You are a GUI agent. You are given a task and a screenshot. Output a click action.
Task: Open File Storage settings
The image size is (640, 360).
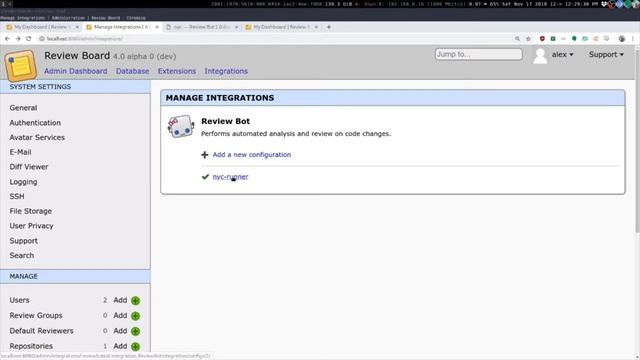click(31, 211)
